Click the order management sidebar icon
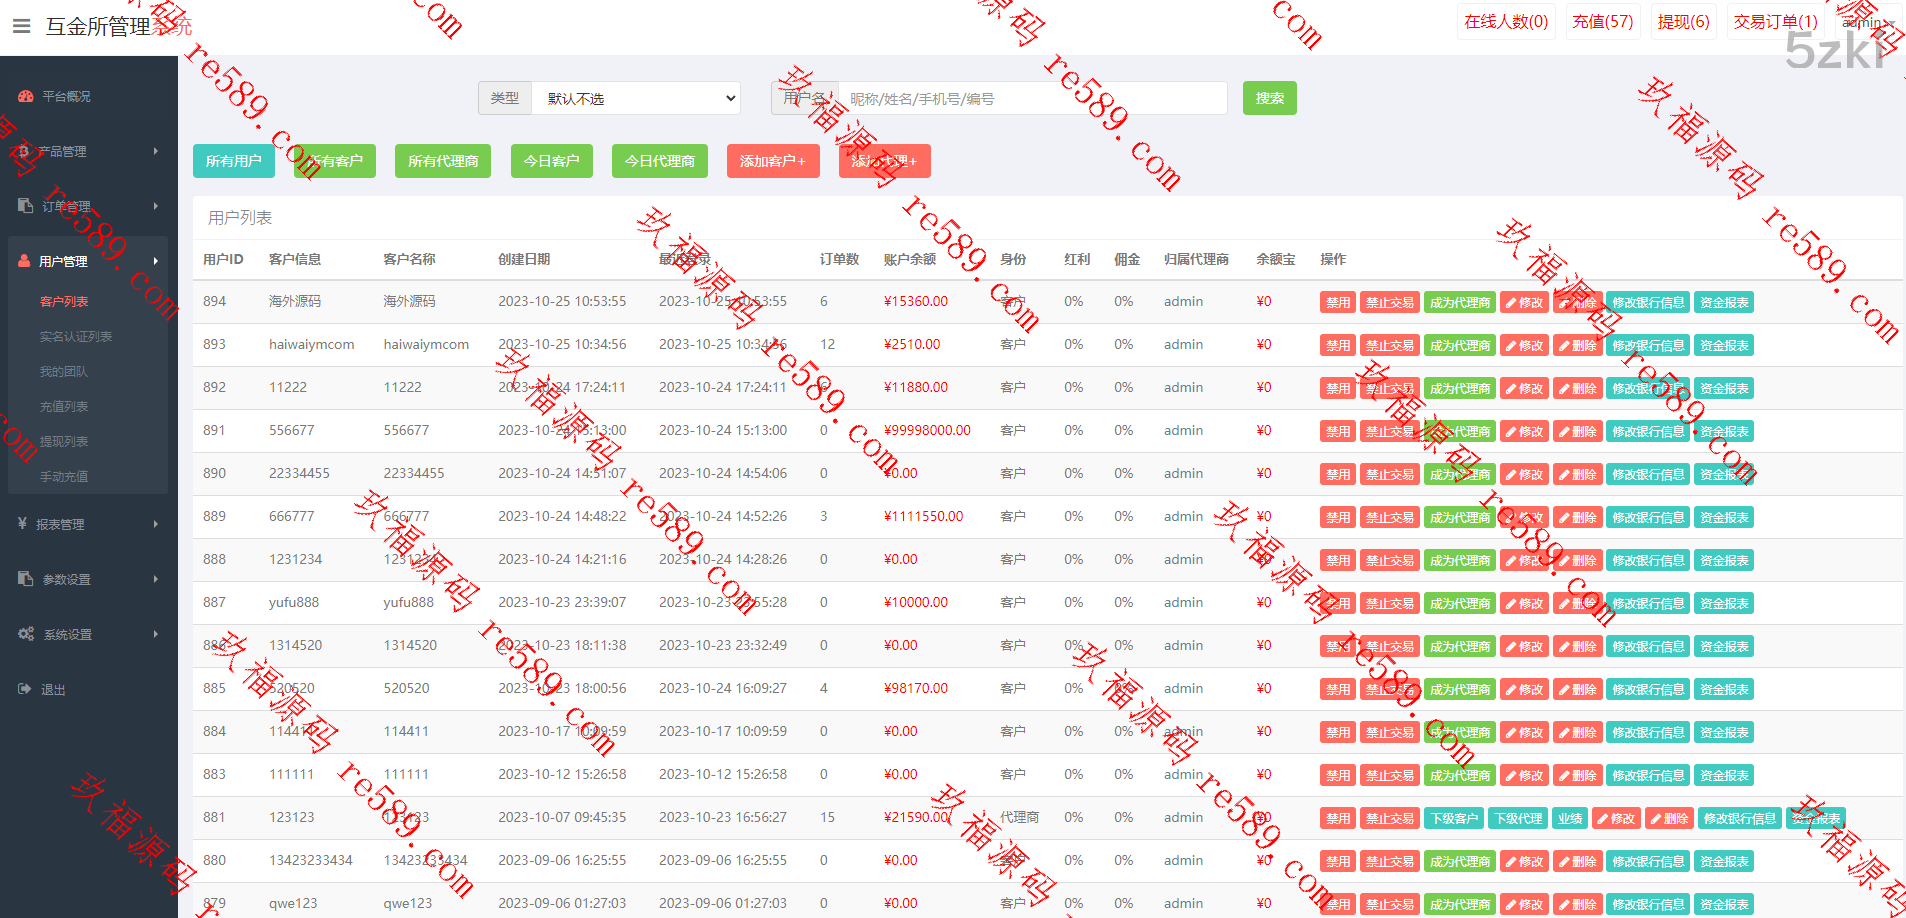The width and height of the screenshot is (1906, 918). (26, 206)
